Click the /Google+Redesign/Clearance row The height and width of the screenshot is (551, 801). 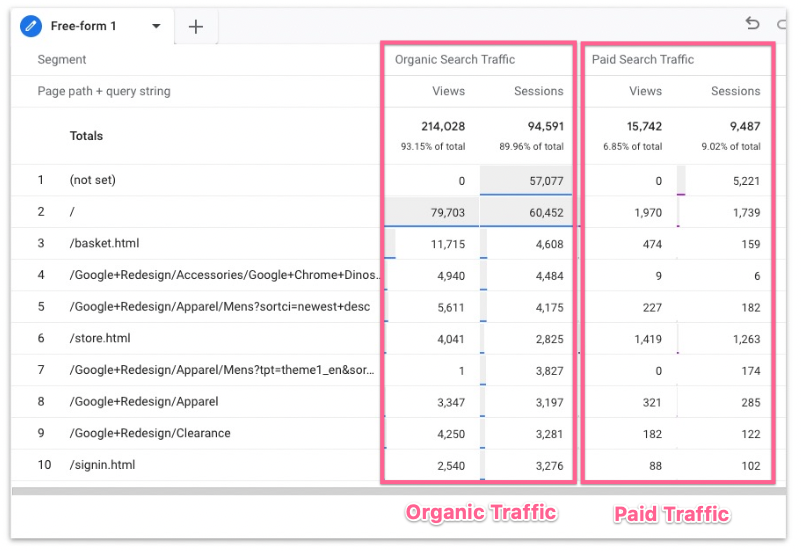[x=150, y=433]
